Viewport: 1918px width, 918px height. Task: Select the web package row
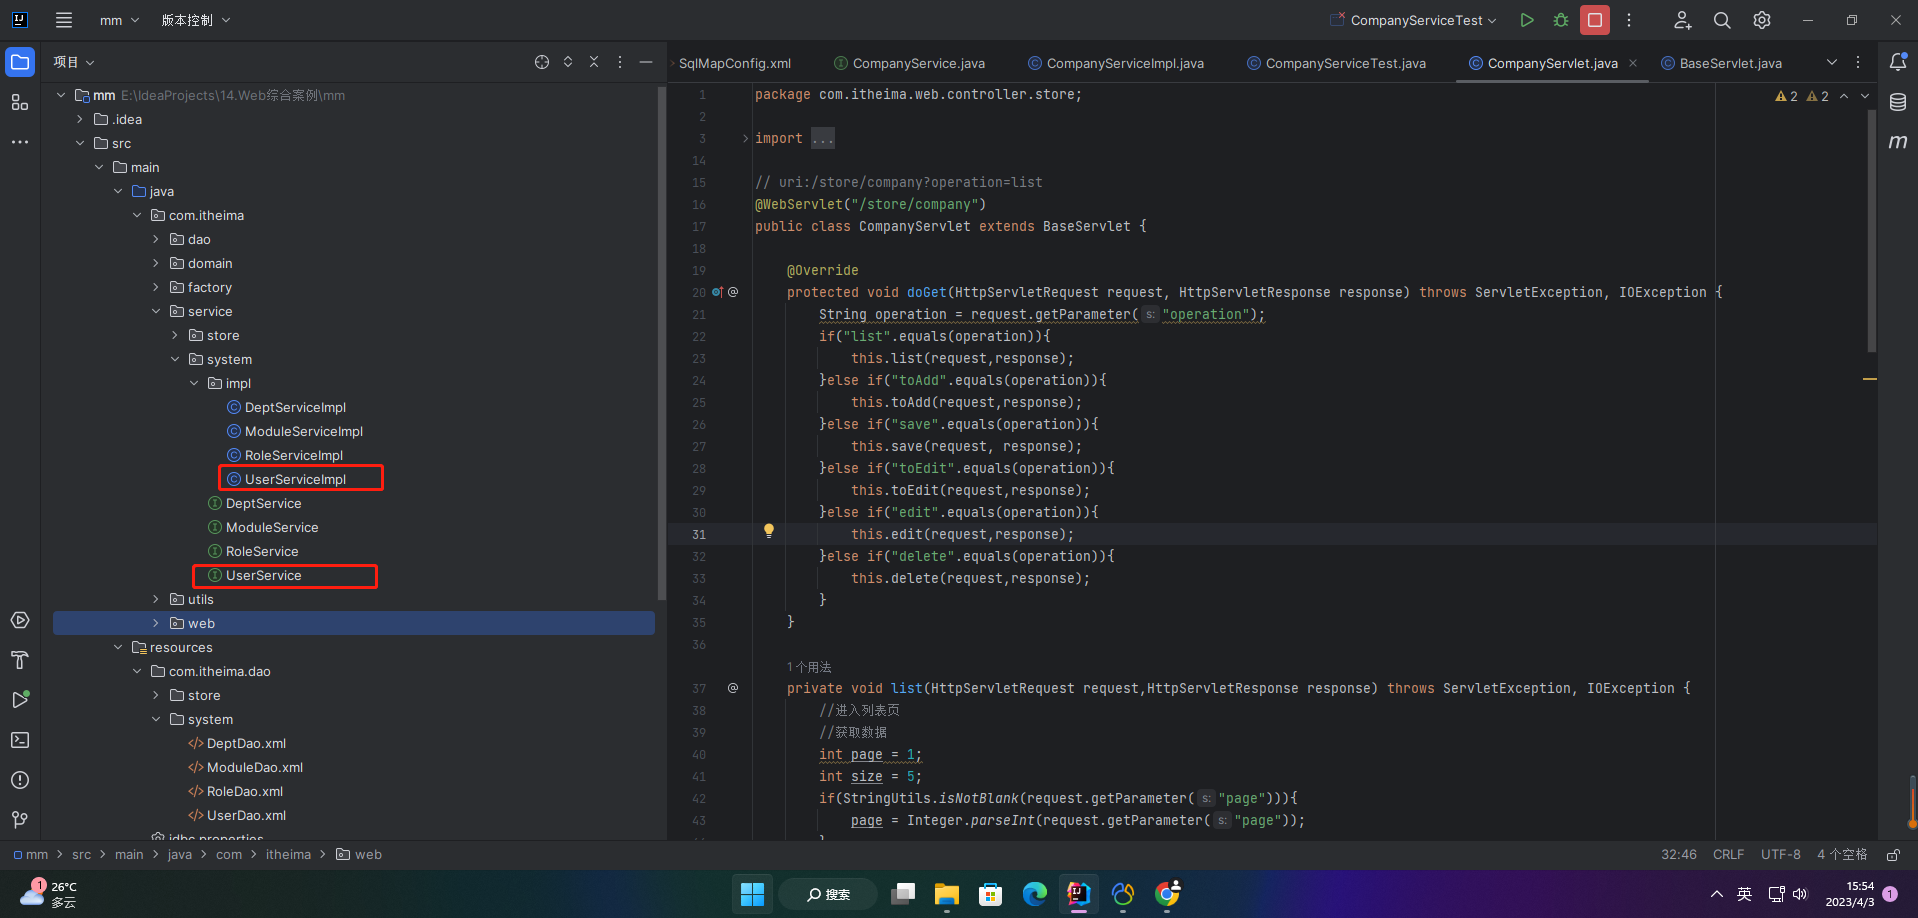354,623
